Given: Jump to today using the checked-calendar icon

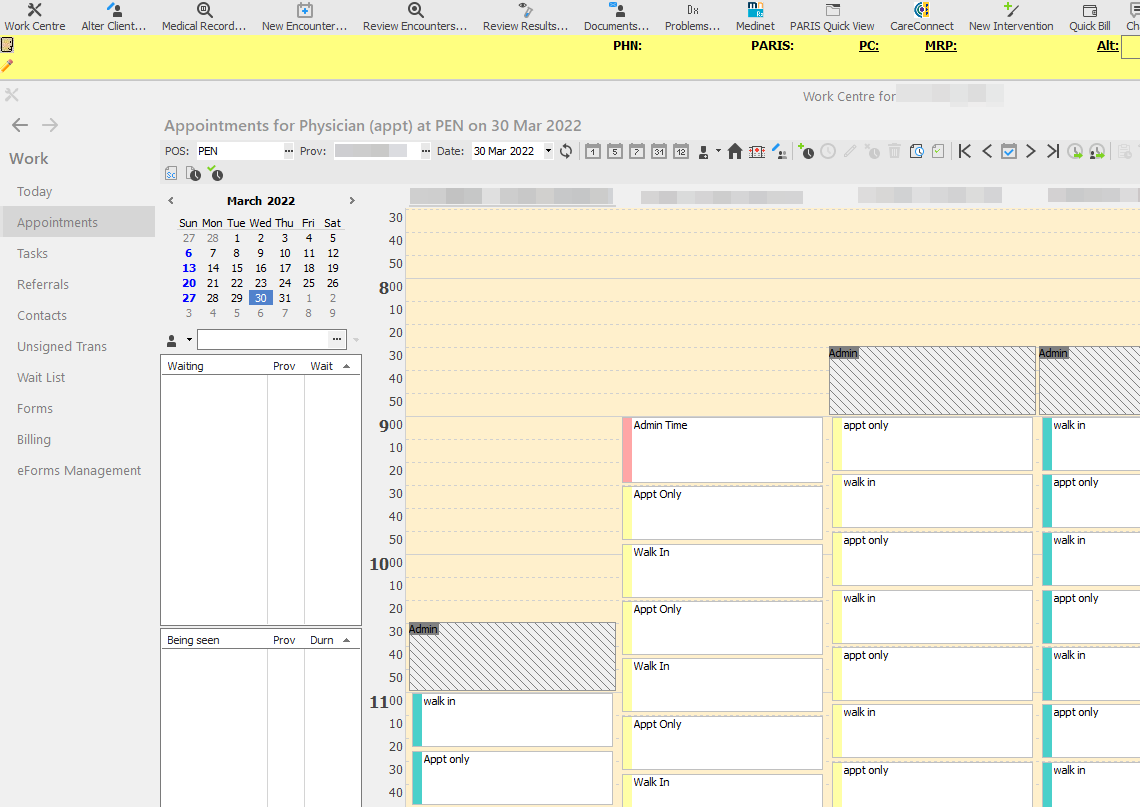Looking at the screenshot, I should pyautogui.click(x=1008, y=151).
